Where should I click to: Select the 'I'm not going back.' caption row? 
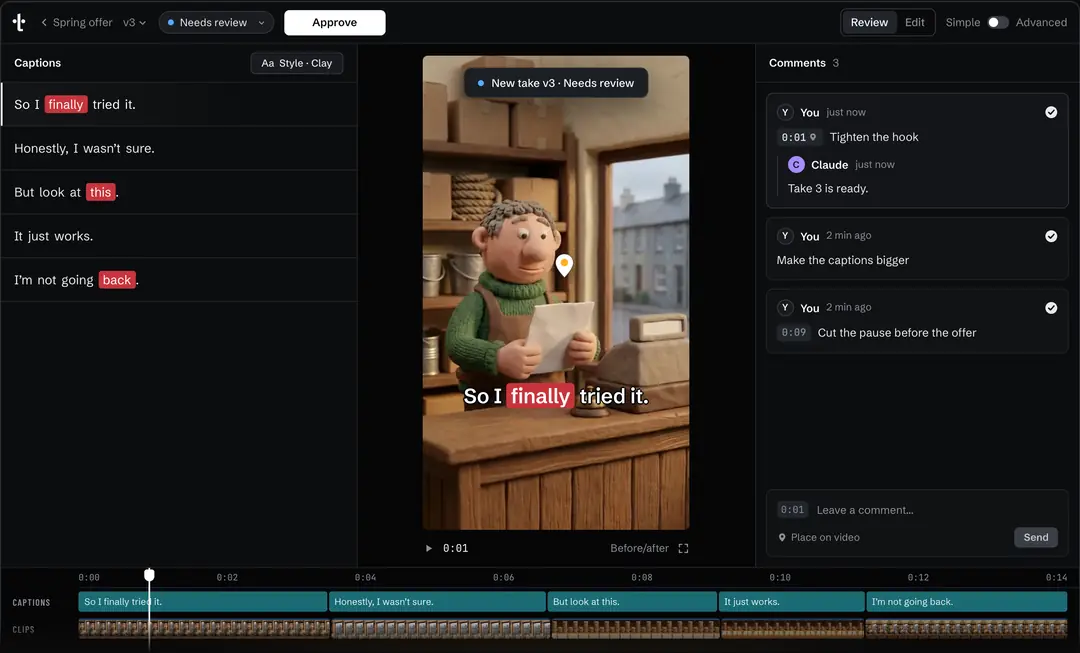[x=179, y=280]
